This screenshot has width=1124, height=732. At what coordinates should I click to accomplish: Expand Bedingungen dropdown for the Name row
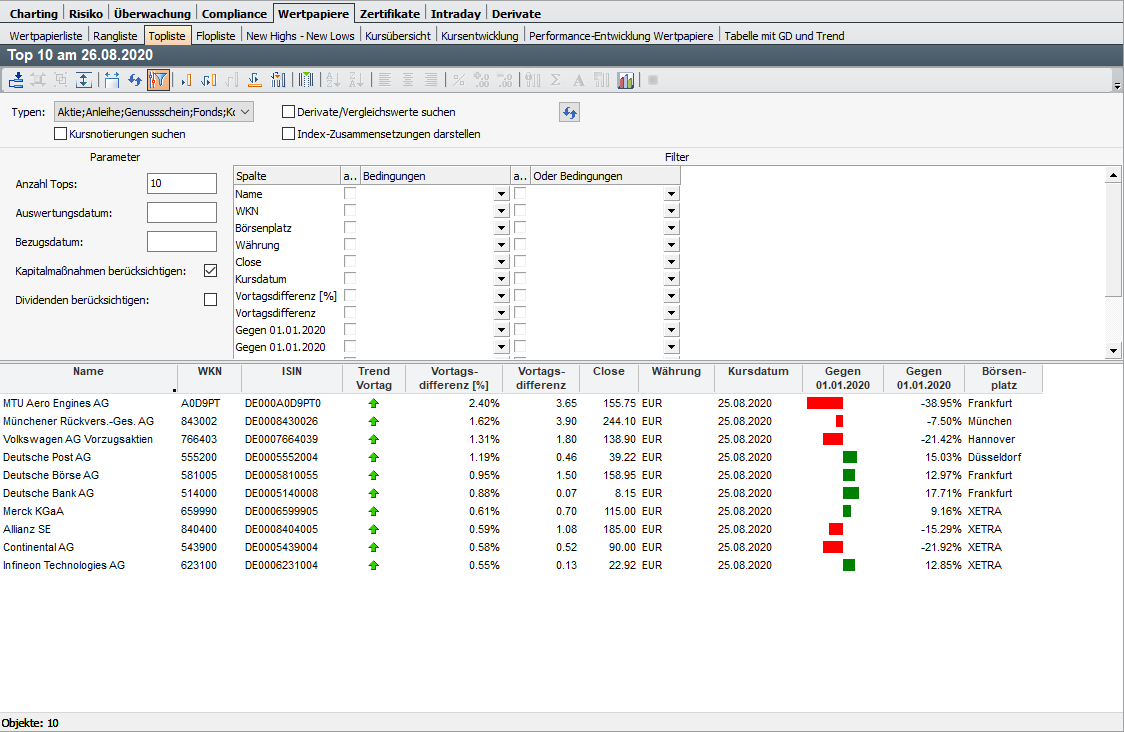click(x=500, y=194)
